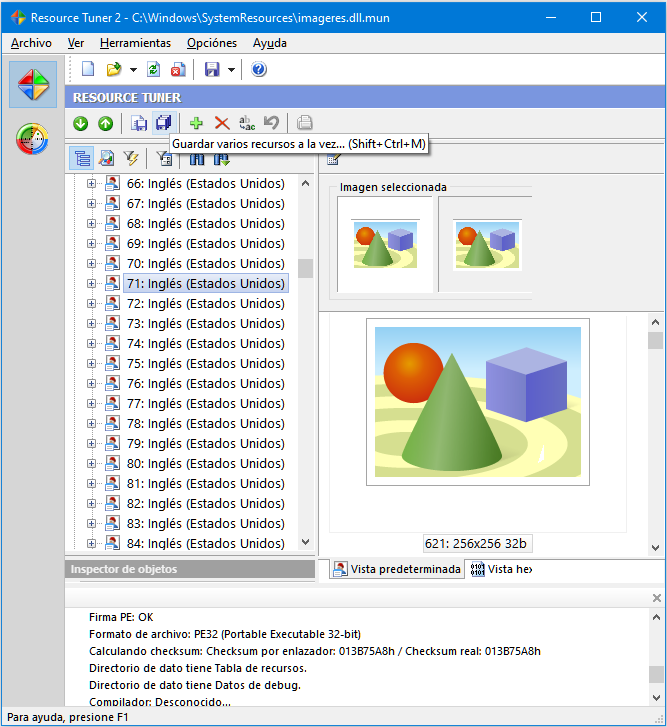Click the blue Help question mark icon
Image resolution: width=667 pixels, height=727 pixels.
point(259,70)
